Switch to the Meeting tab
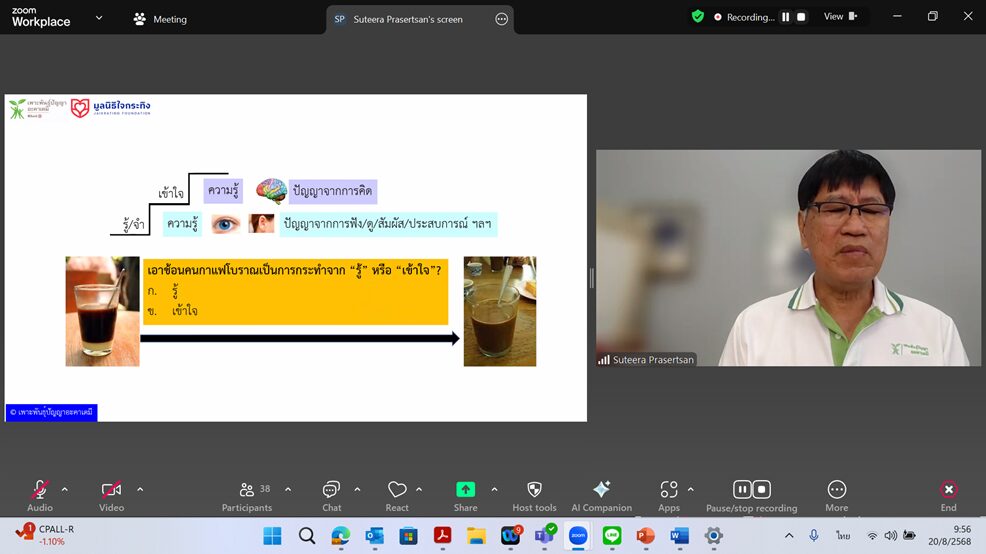The width and height of the screenshot is (986, 554). (x=160, y=19)
